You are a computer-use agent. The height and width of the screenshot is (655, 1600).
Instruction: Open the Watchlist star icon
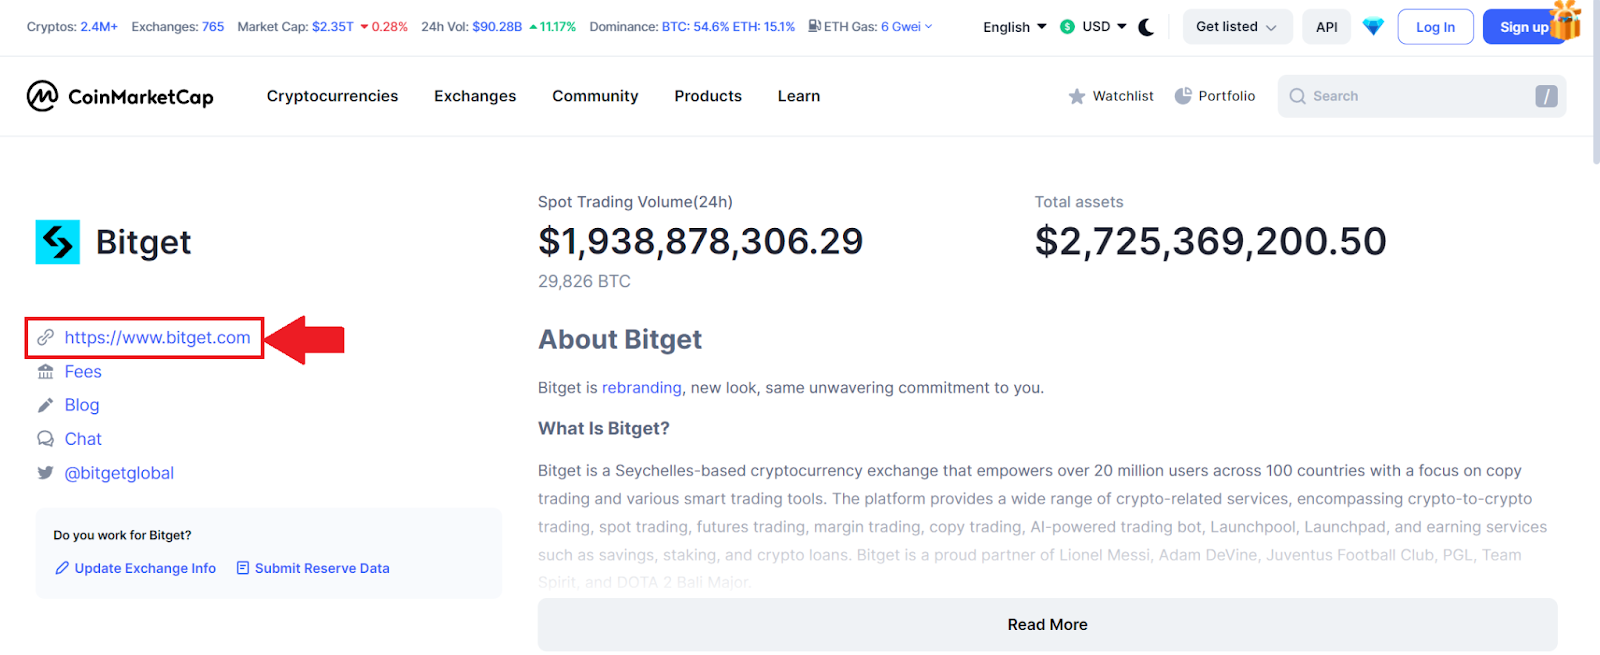pos(1077,96)
